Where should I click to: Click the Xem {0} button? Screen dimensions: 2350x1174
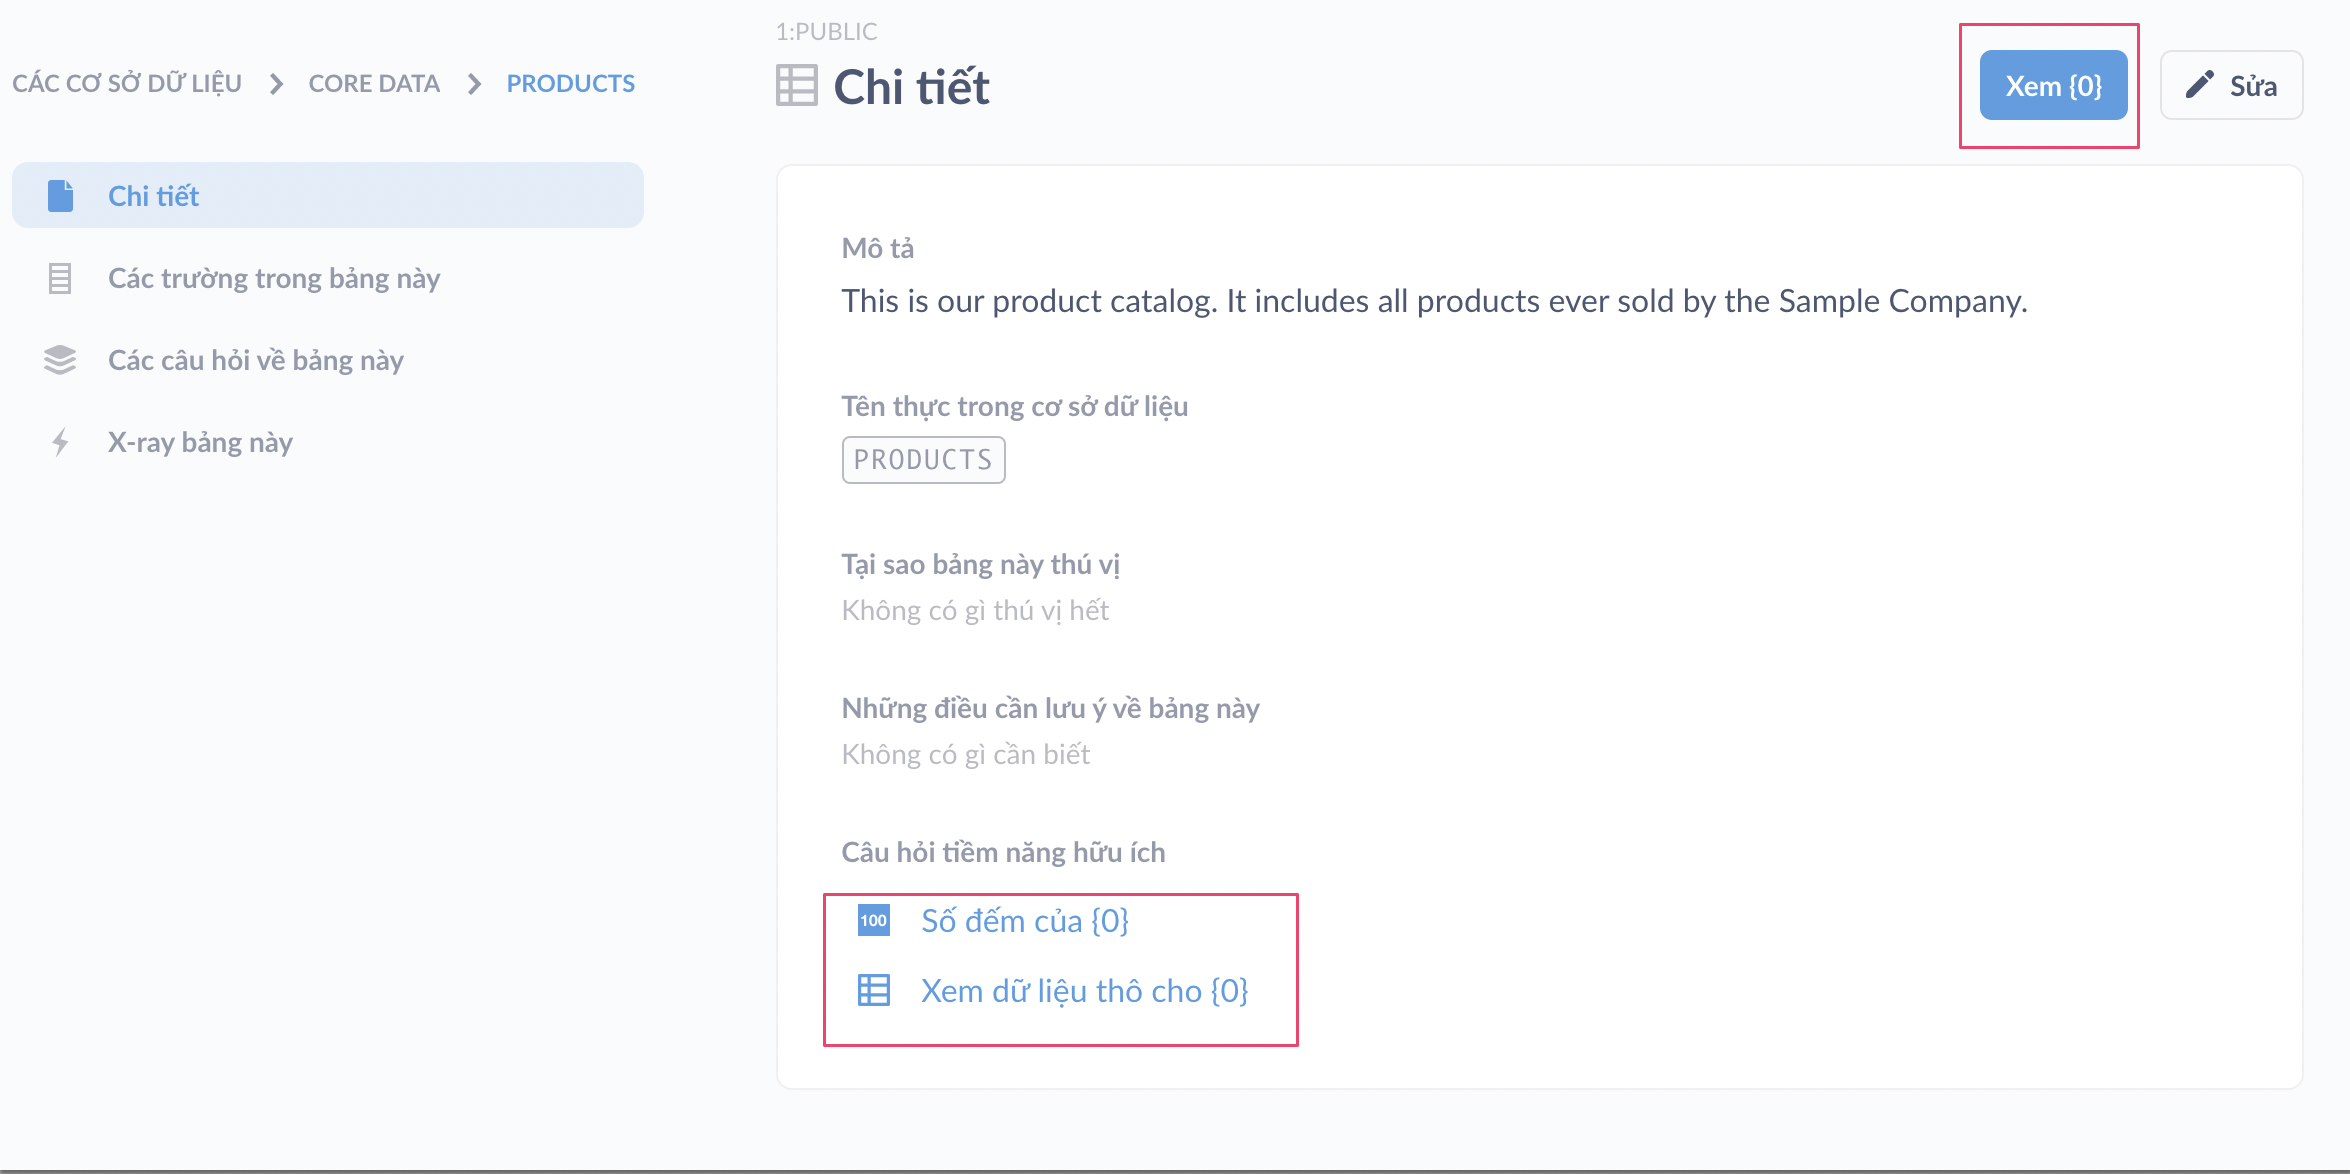tap(2052, 85)
